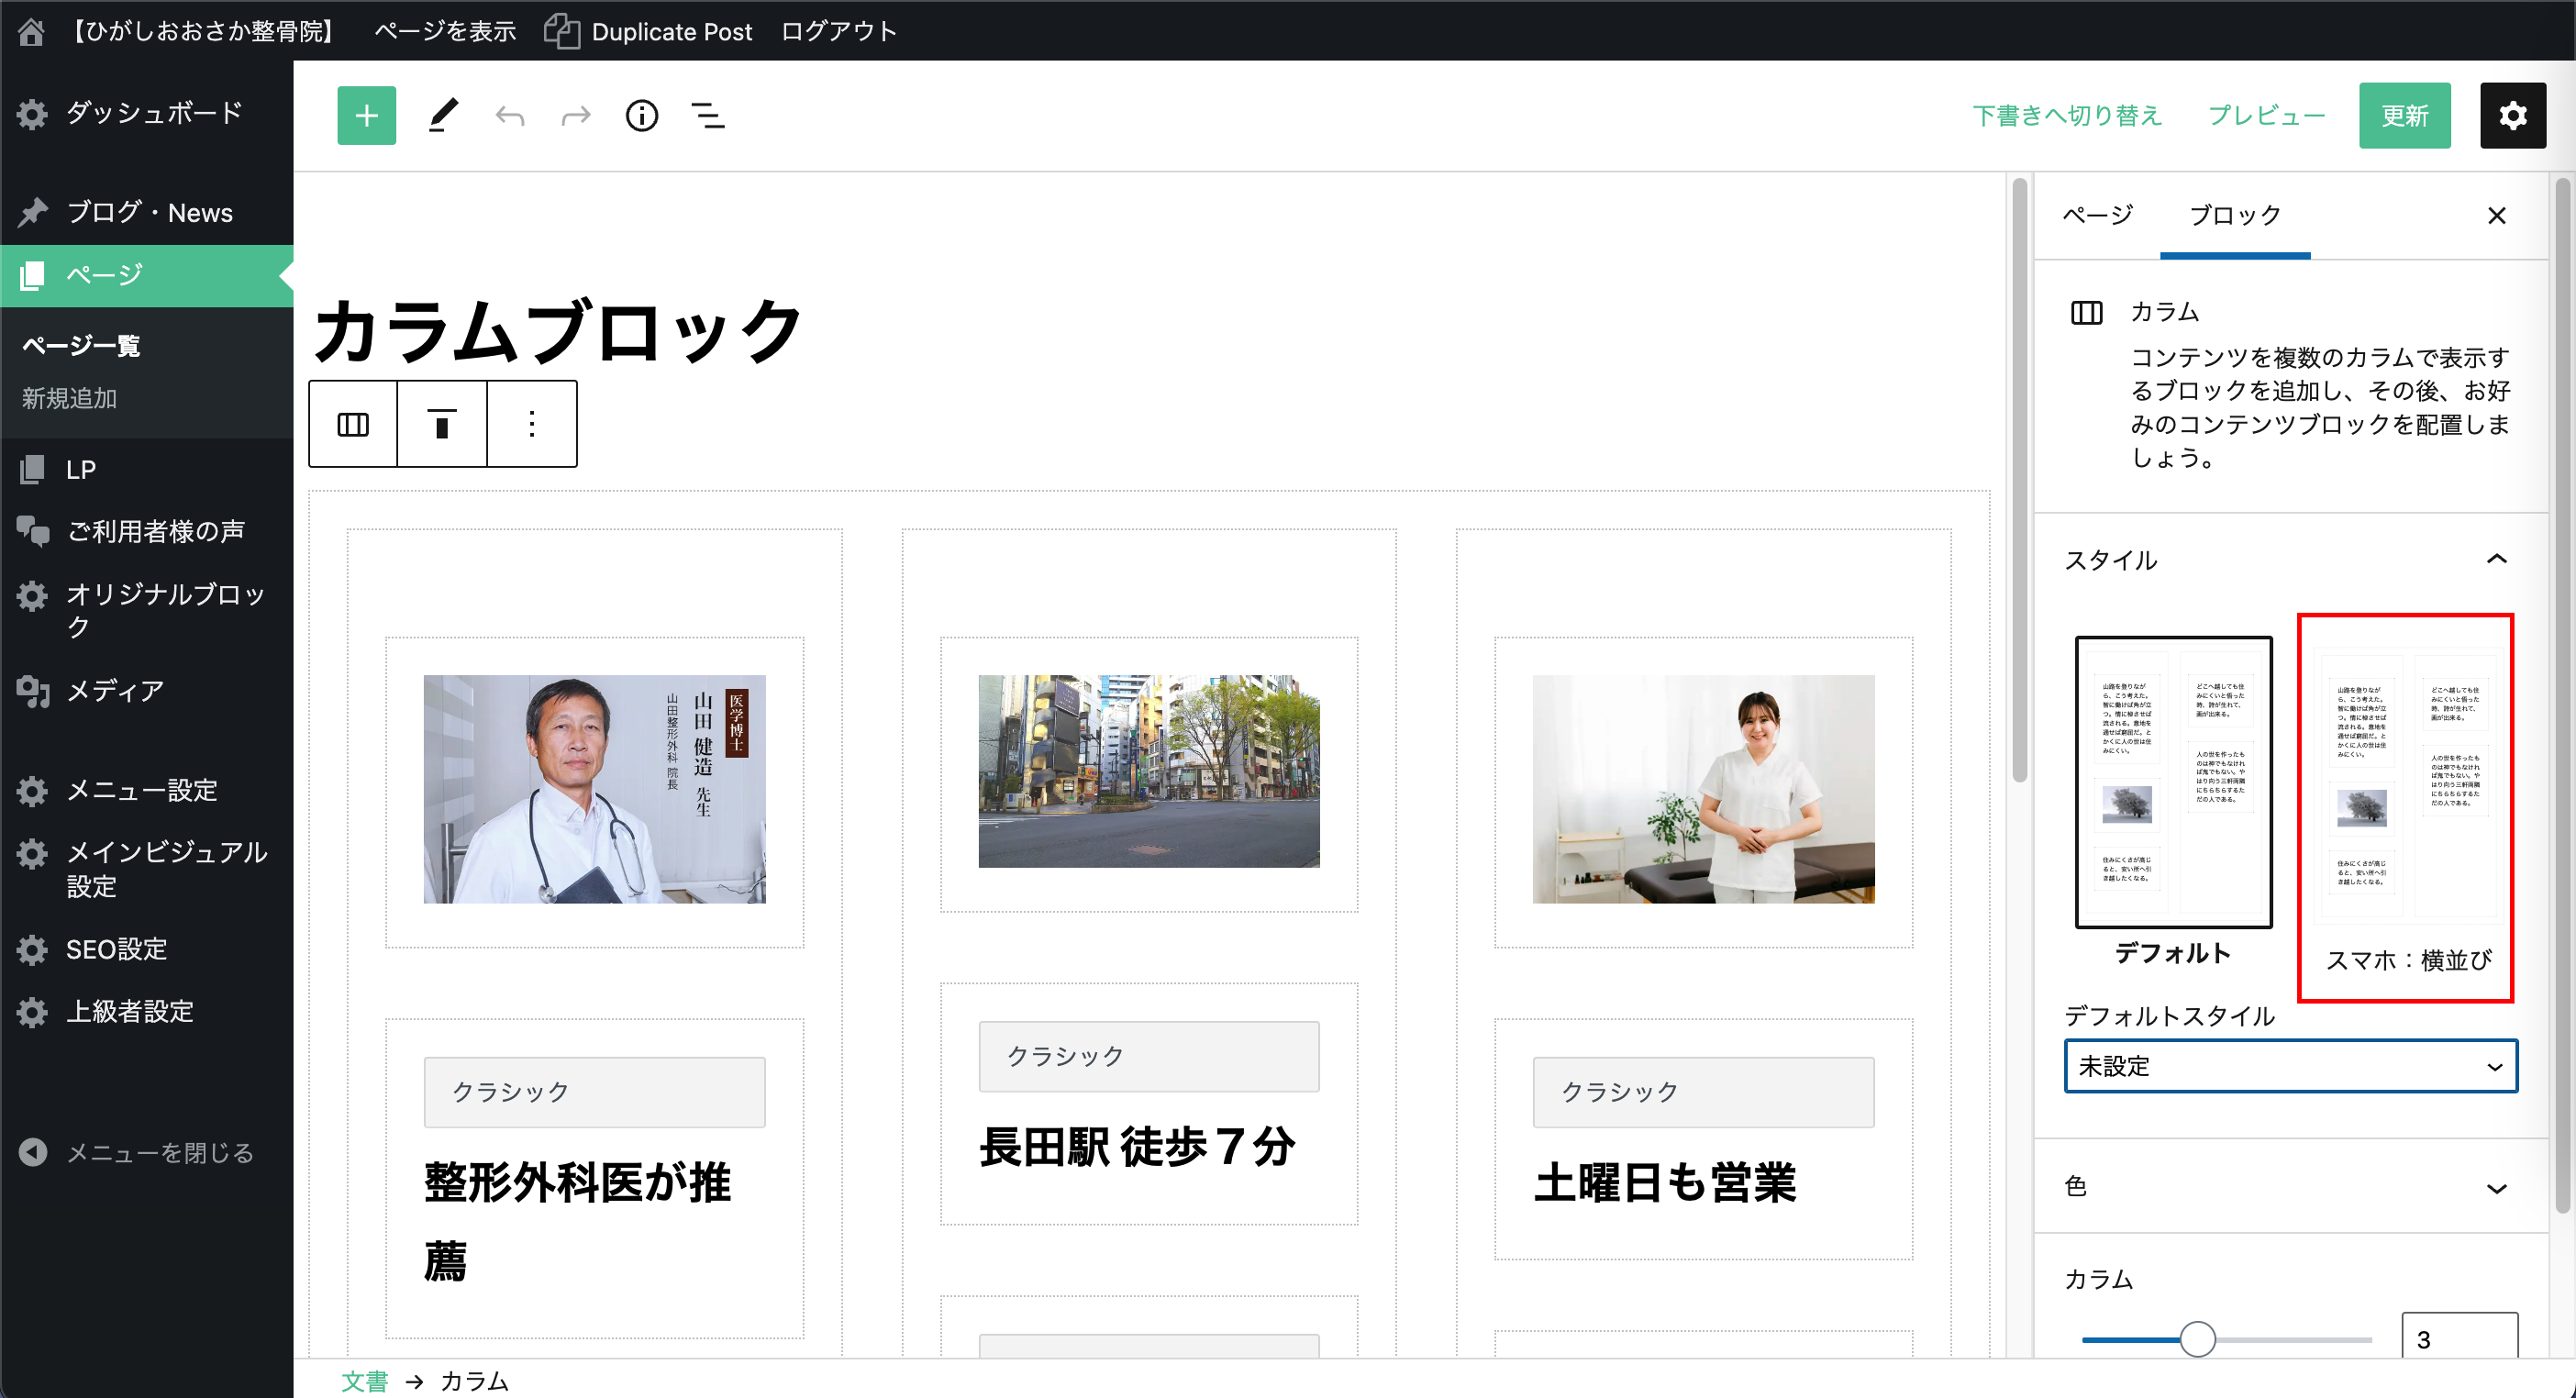Screen dimensions: 2576x1398
Task: Click the undo arrow icon
Action: click(510, 116)
